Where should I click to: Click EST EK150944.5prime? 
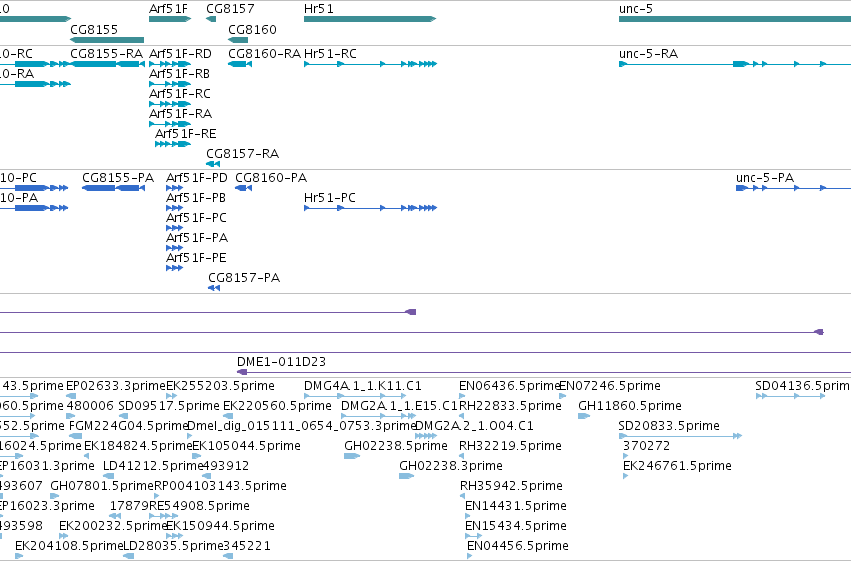click(220, 526)
